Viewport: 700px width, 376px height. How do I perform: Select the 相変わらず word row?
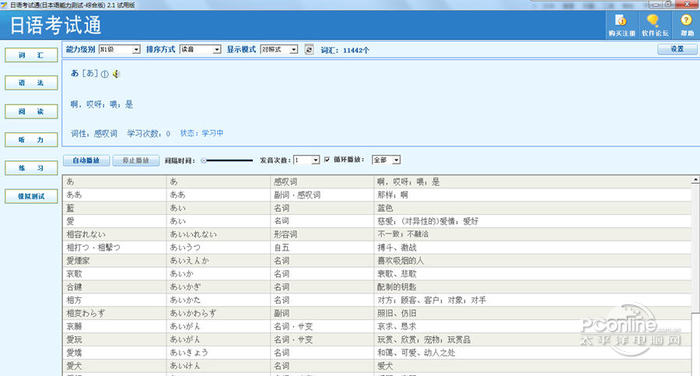point(377,313)
